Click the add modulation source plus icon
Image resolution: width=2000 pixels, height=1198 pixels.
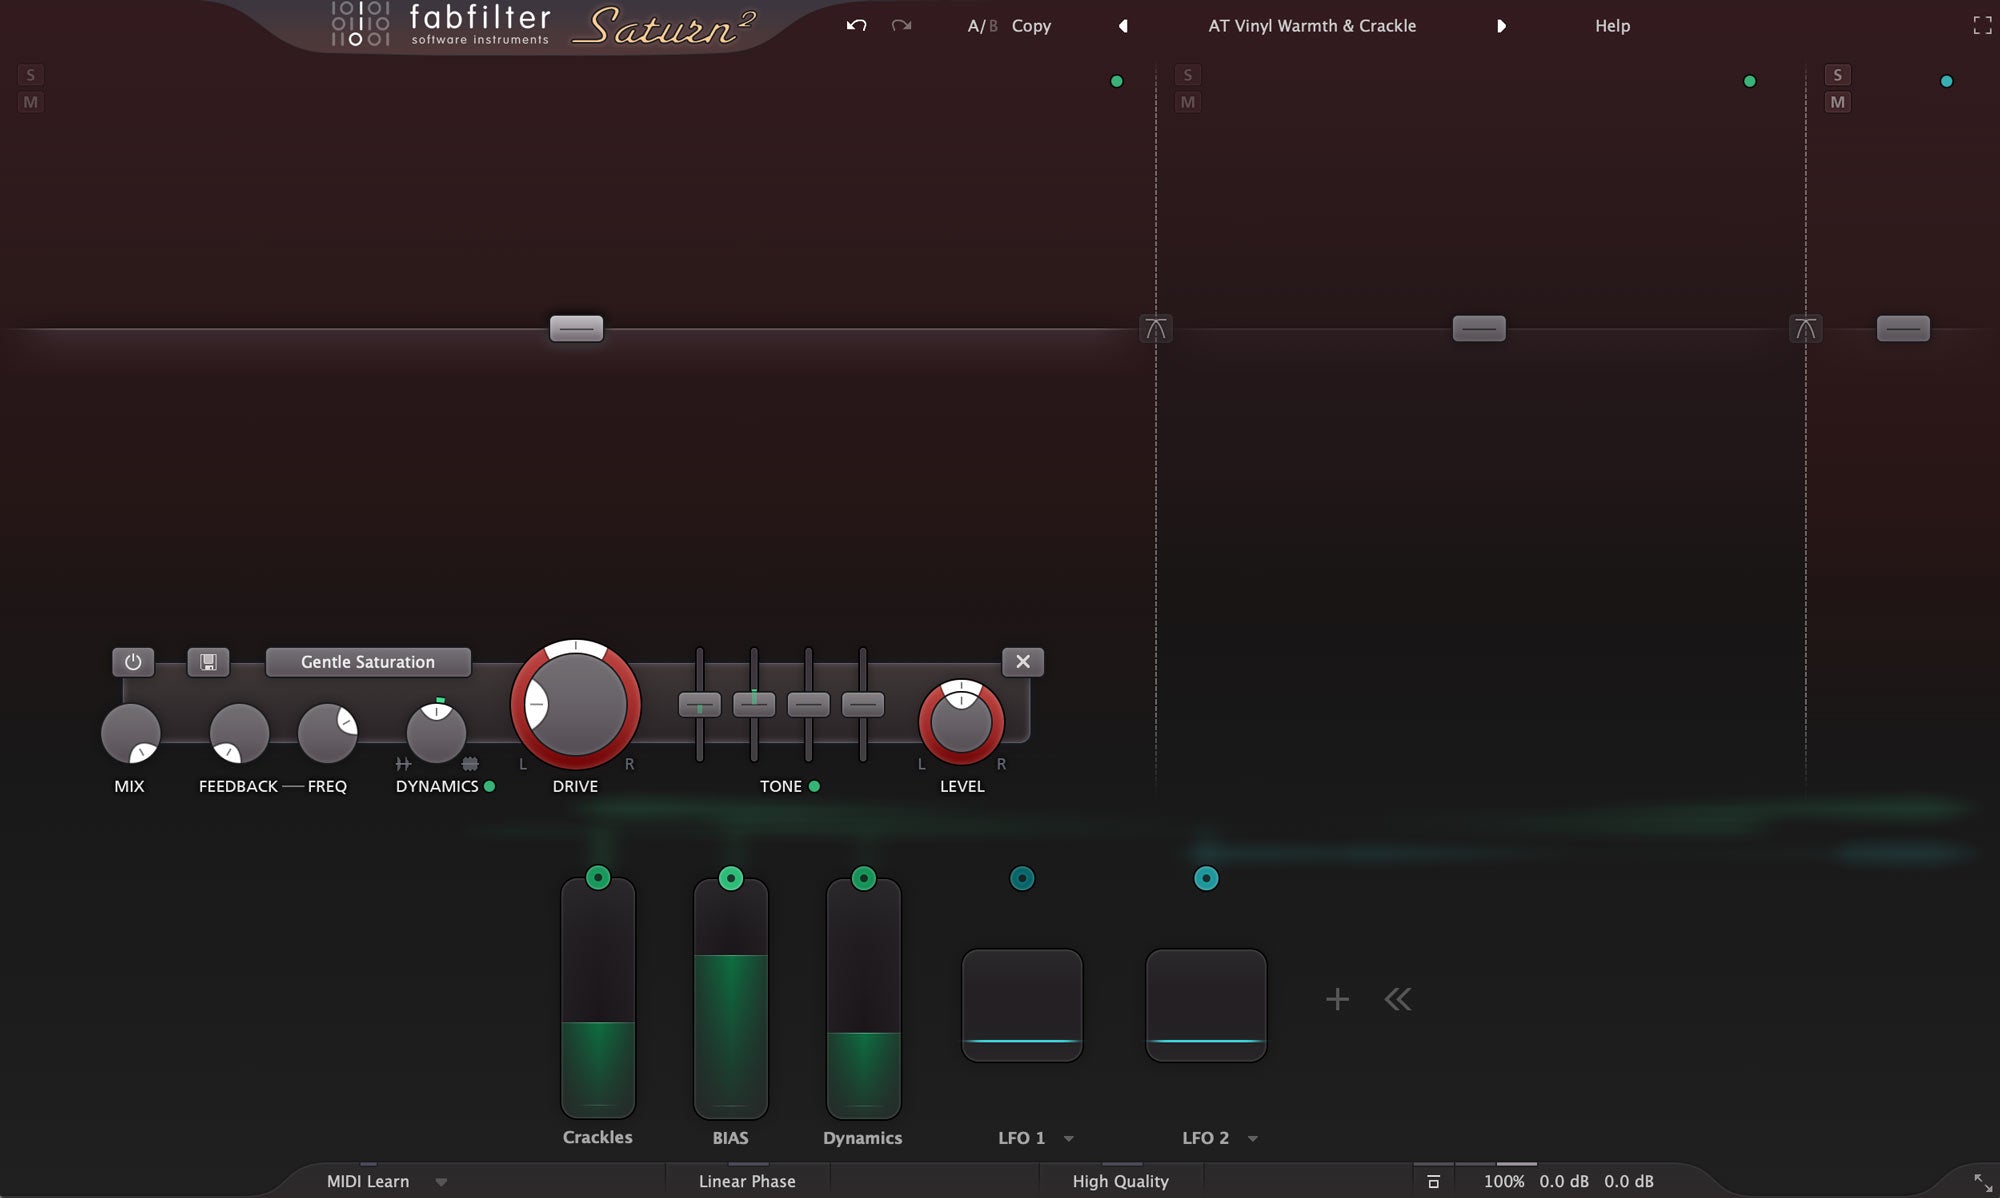tap(1337, 999)
